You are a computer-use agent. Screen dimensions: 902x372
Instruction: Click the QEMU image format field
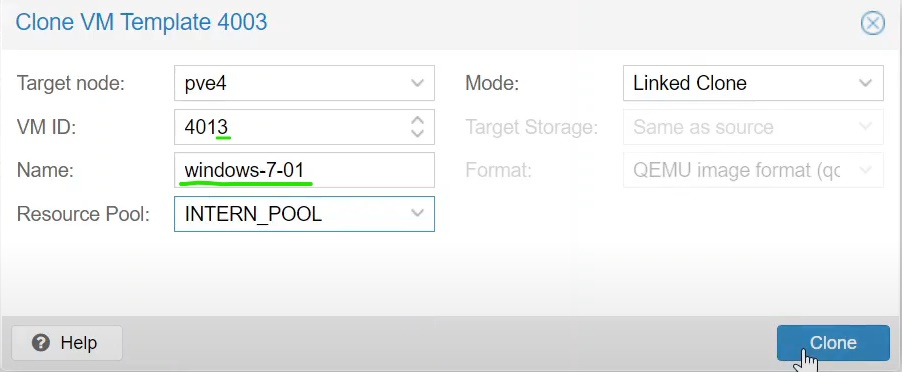point(753,170)
